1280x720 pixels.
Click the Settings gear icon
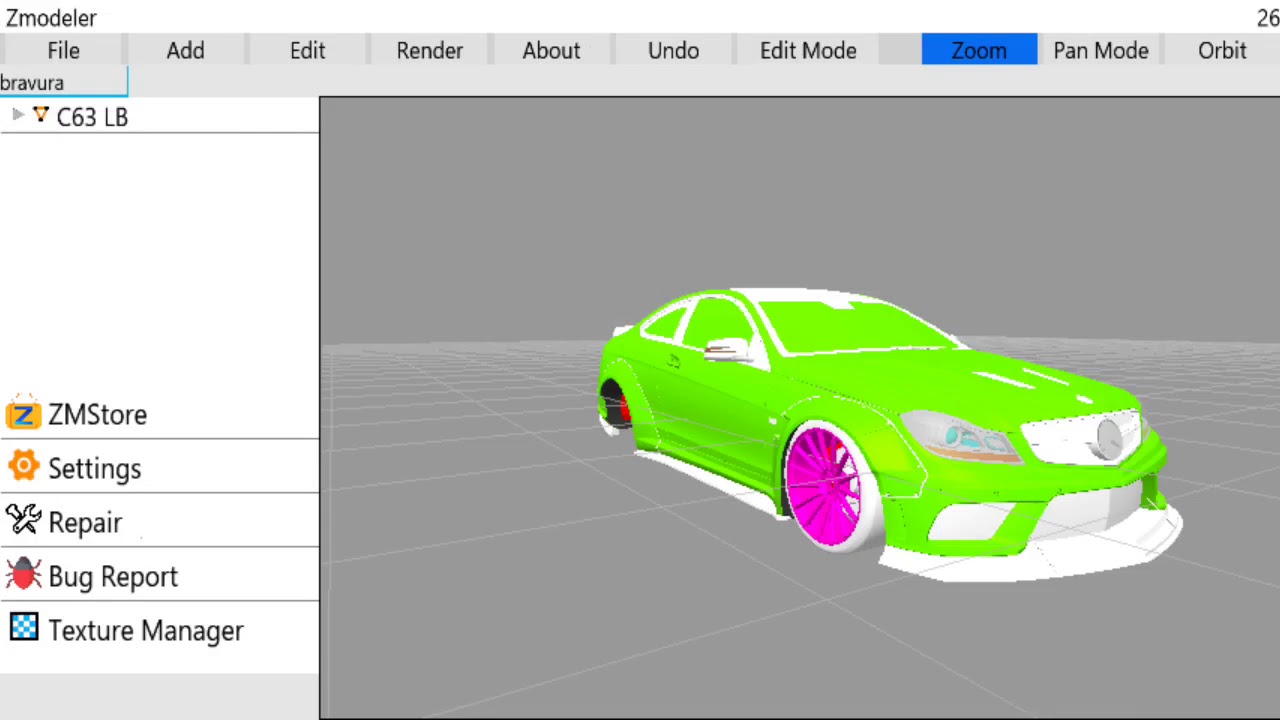[23, 466]
